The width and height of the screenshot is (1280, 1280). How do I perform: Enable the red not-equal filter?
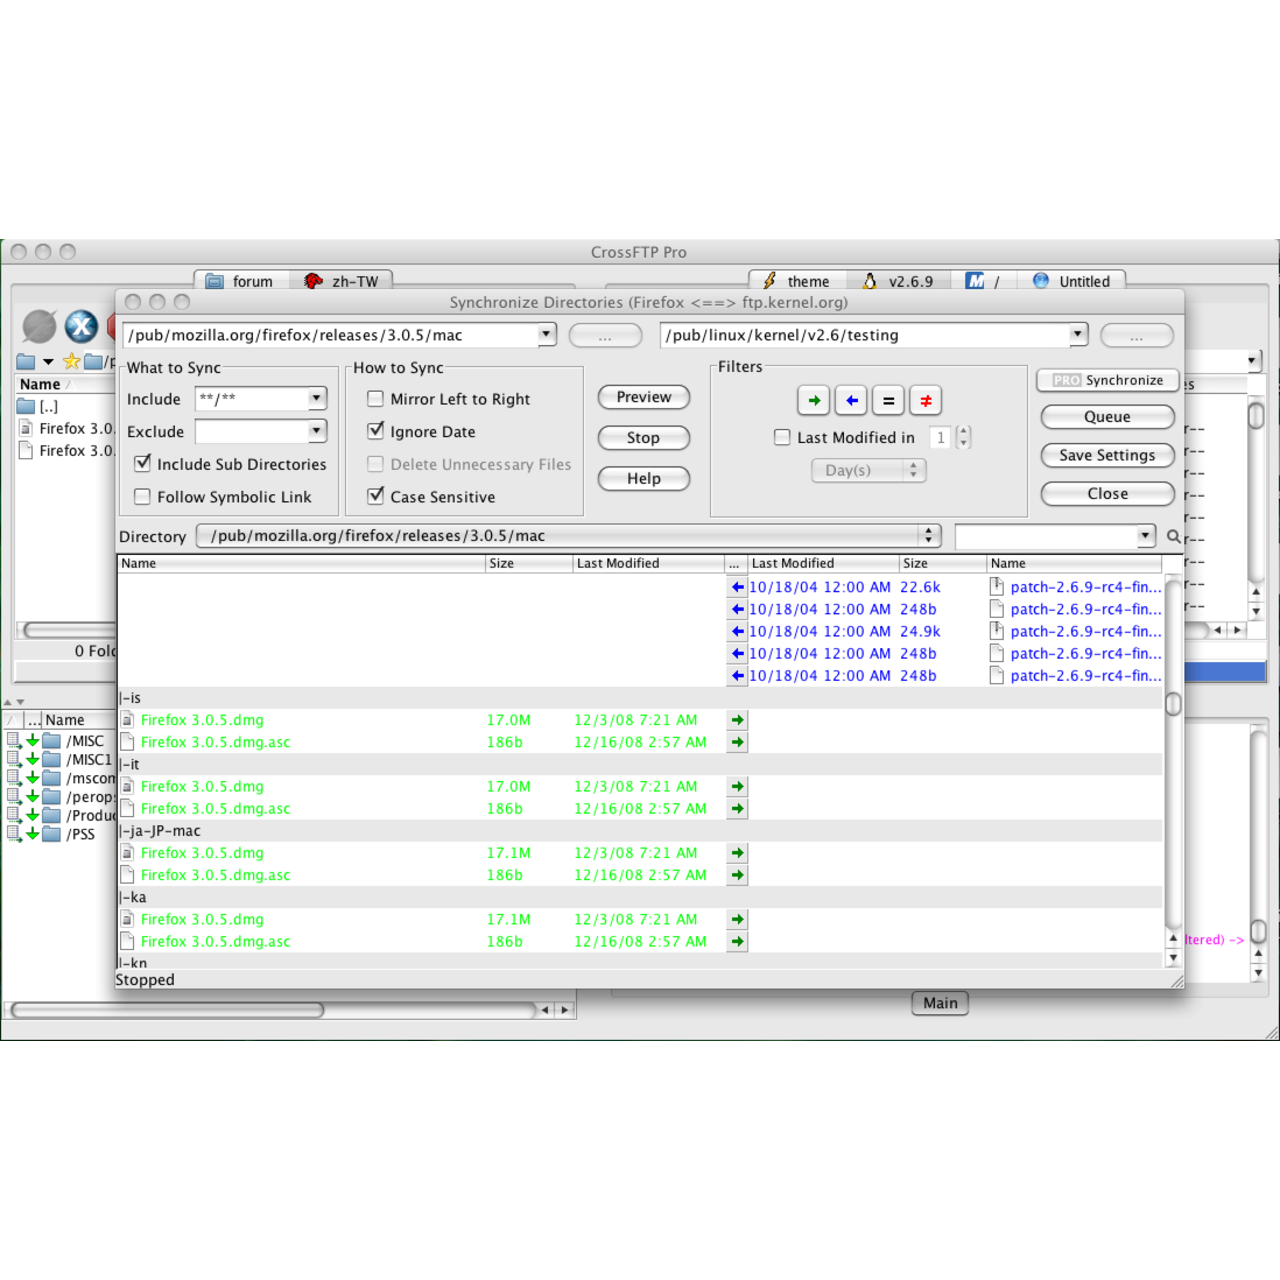tap(925, 400)
